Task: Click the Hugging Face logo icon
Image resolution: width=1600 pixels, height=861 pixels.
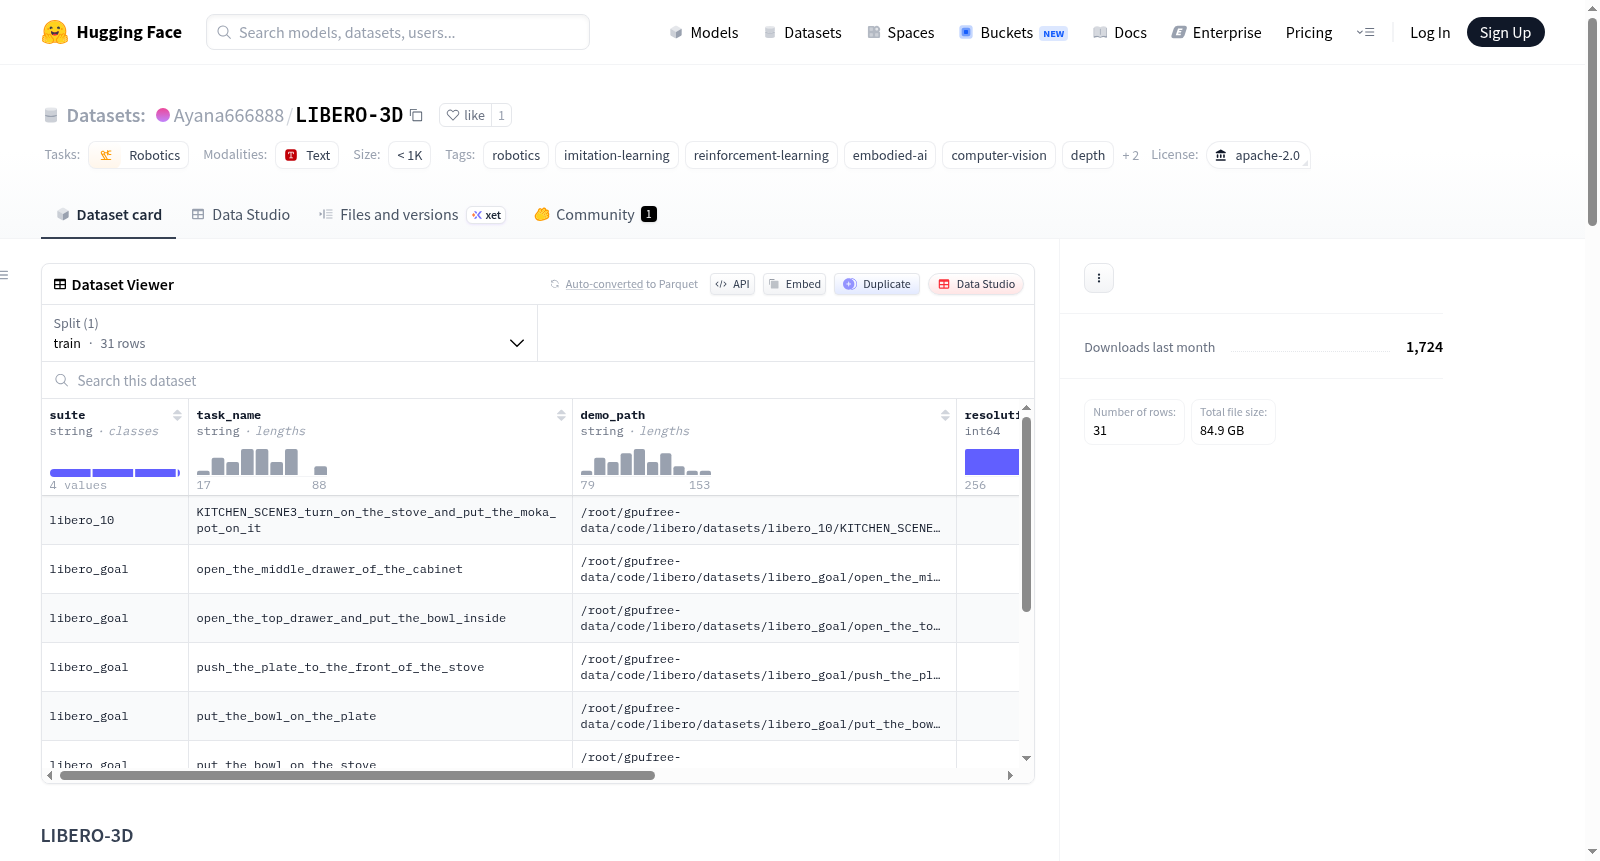Action: tap(55, 32)
